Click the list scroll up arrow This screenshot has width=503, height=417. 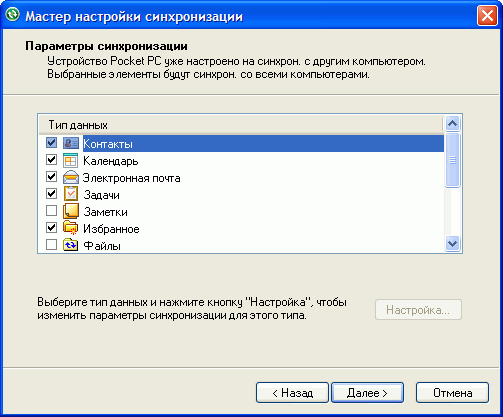452,124
